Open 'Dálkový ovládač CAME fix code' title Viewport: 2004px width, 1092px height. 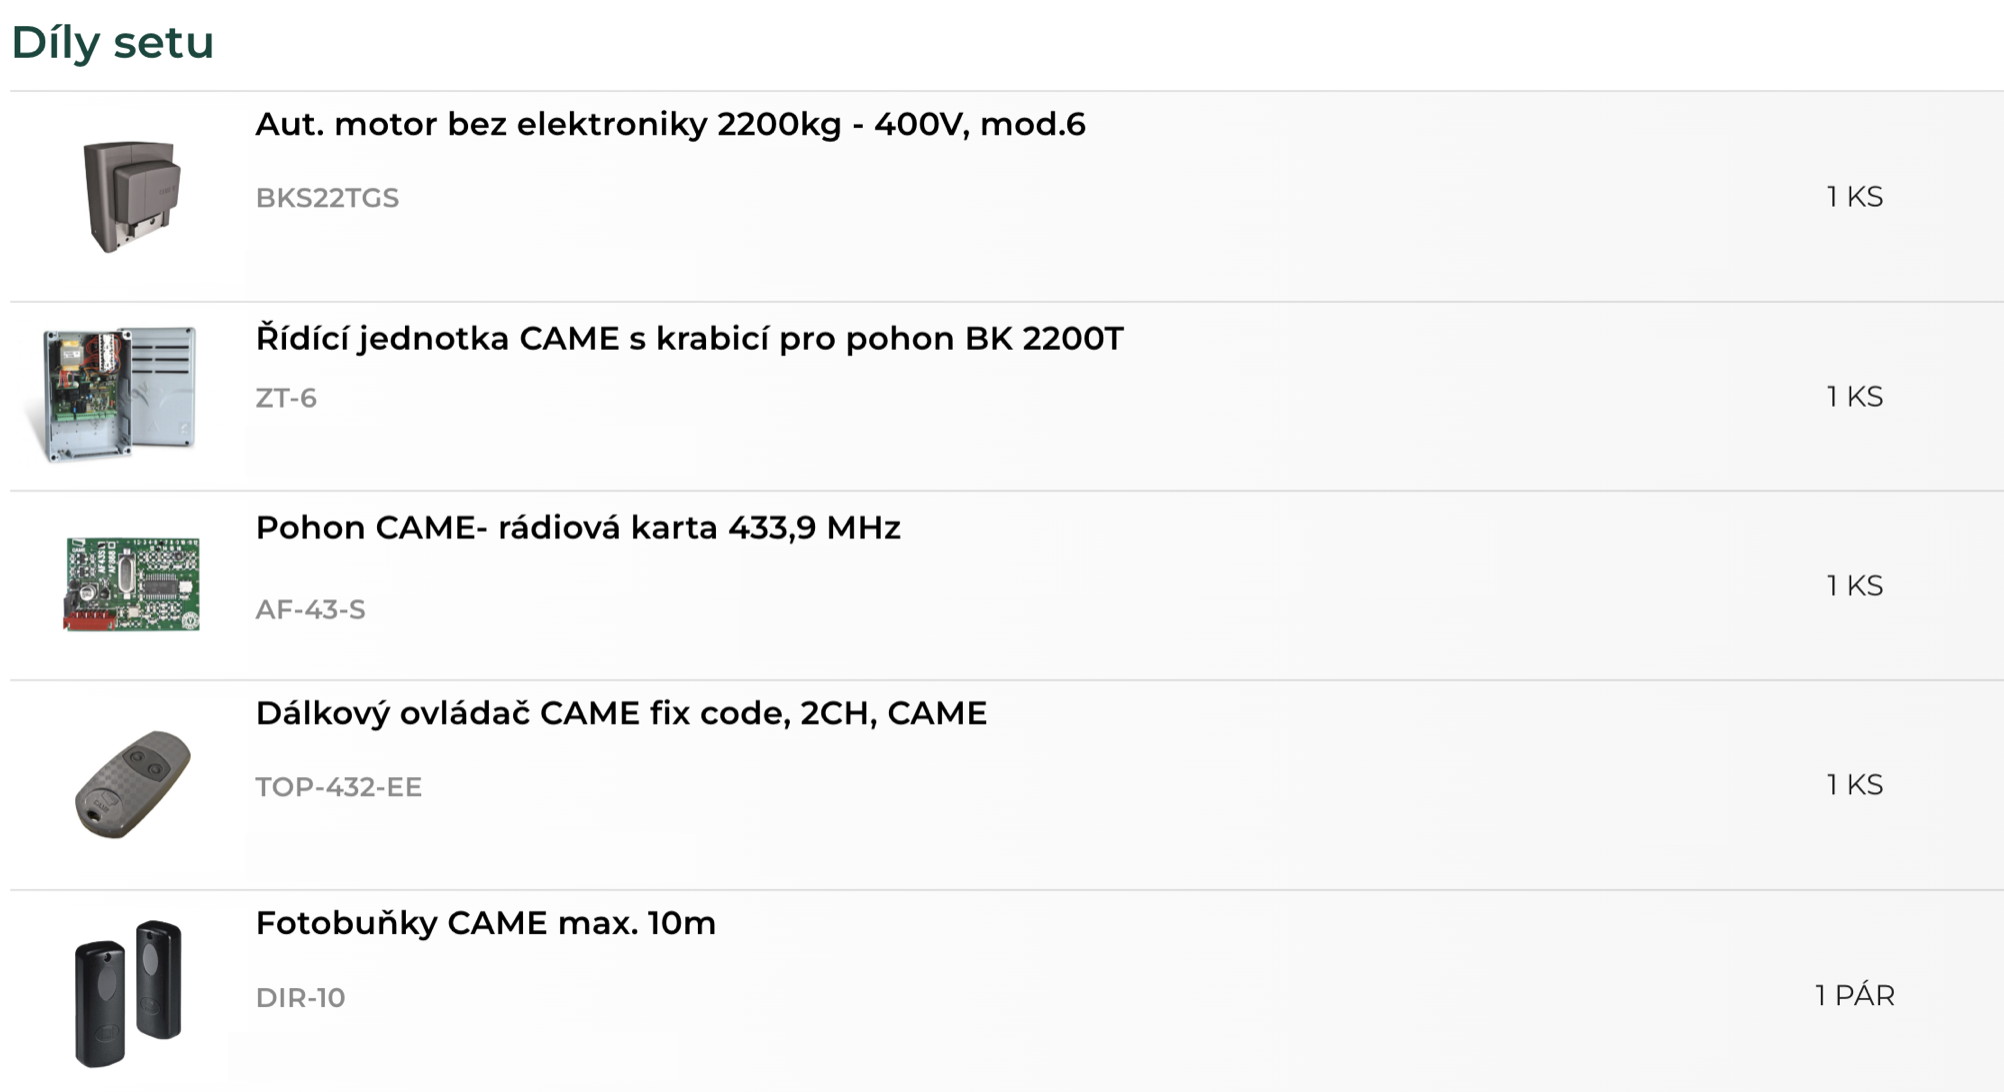tap(621, 713)
